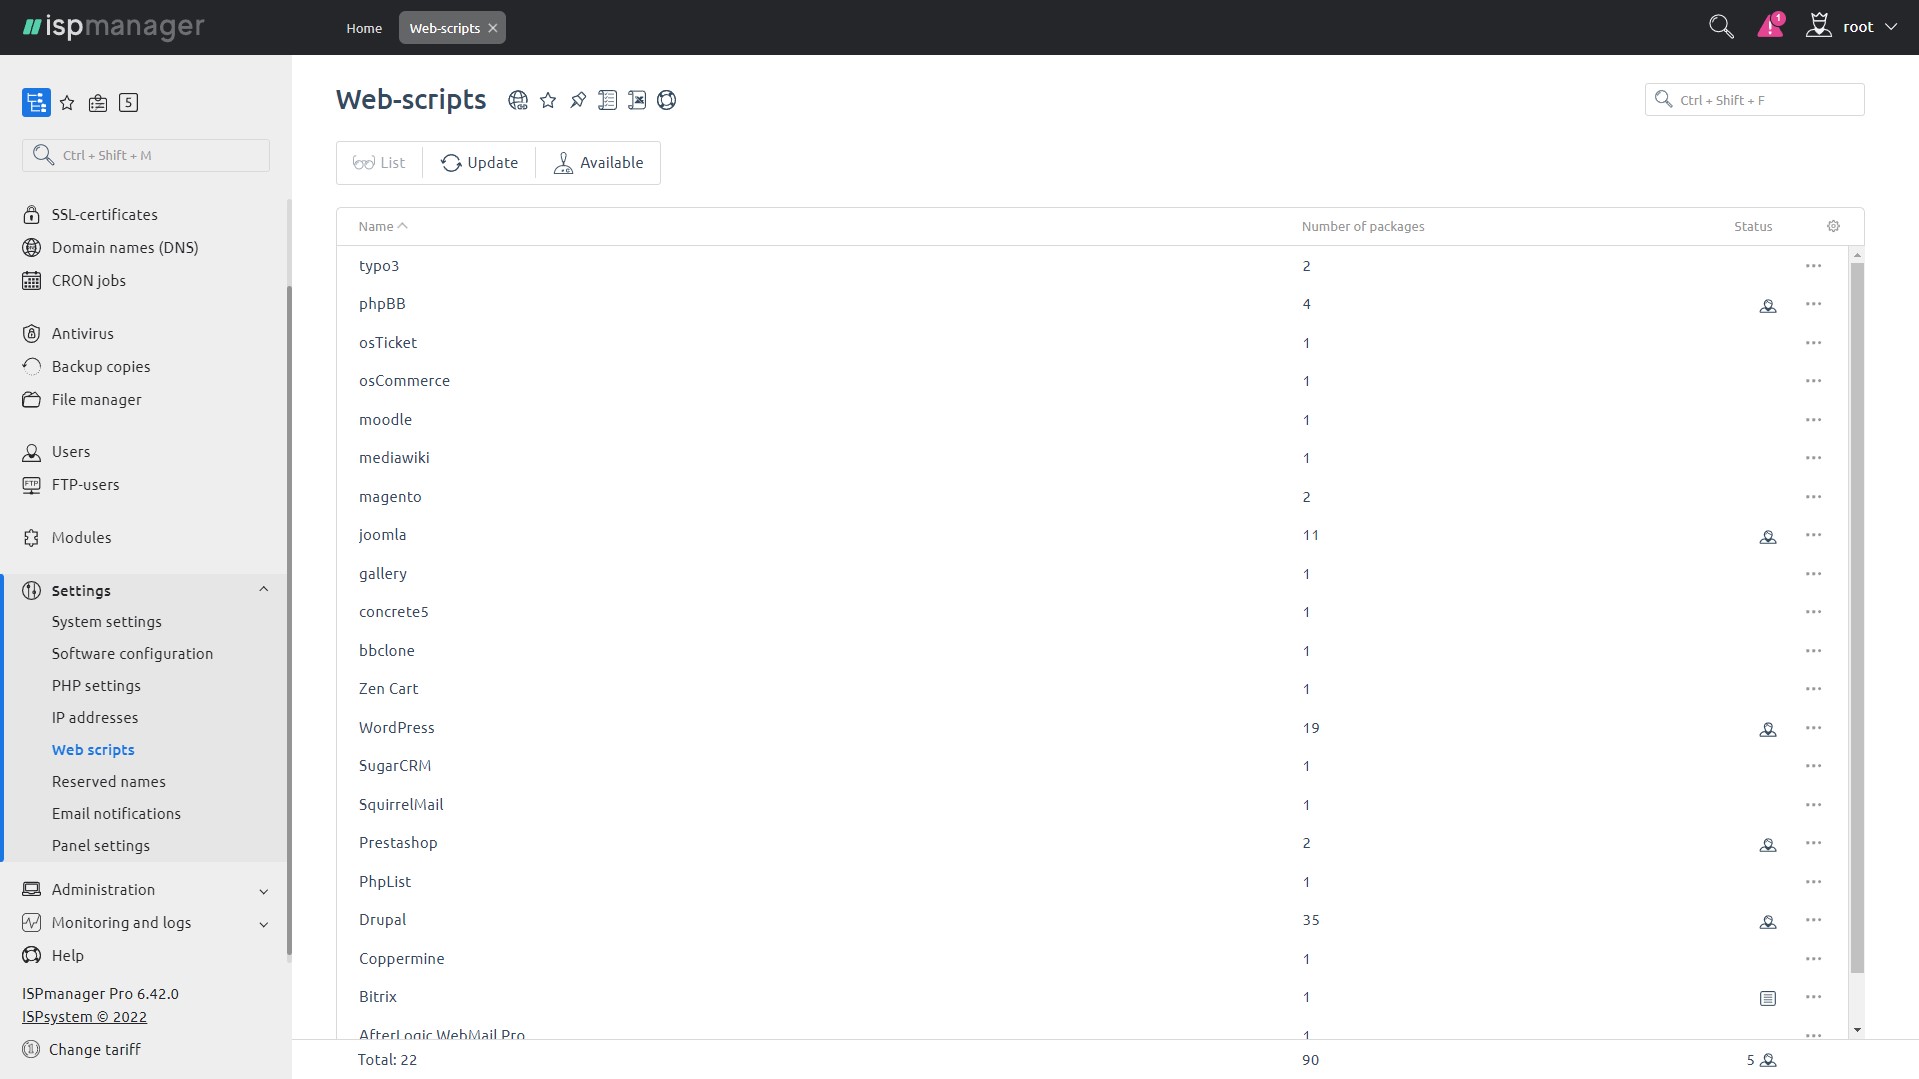Open PHP settings submenu item

coord(97,686)
